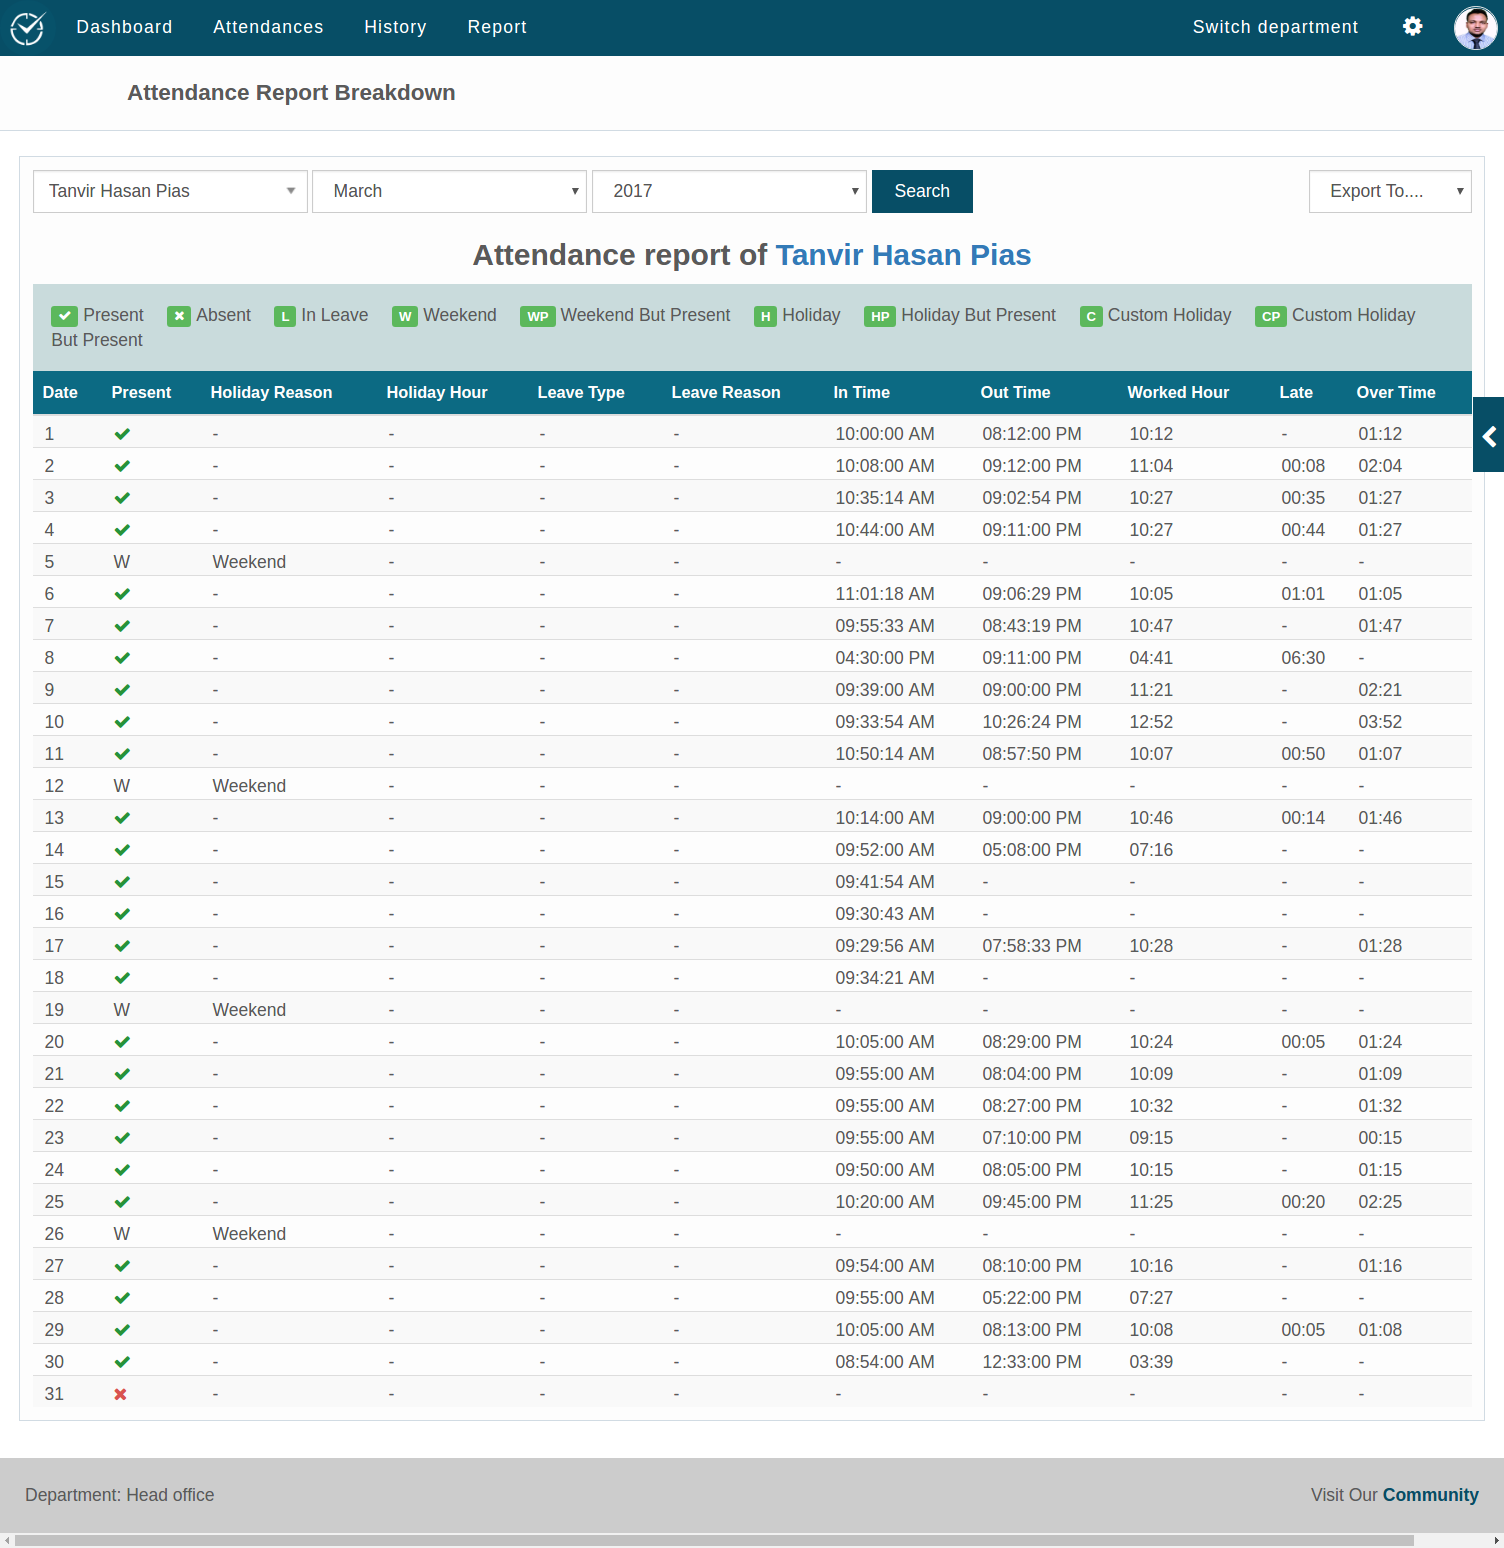This screenshot has width=1504, height=1548.
Task: Click the WP Weekend But Present badge
Action: click(x=537, y=316)
